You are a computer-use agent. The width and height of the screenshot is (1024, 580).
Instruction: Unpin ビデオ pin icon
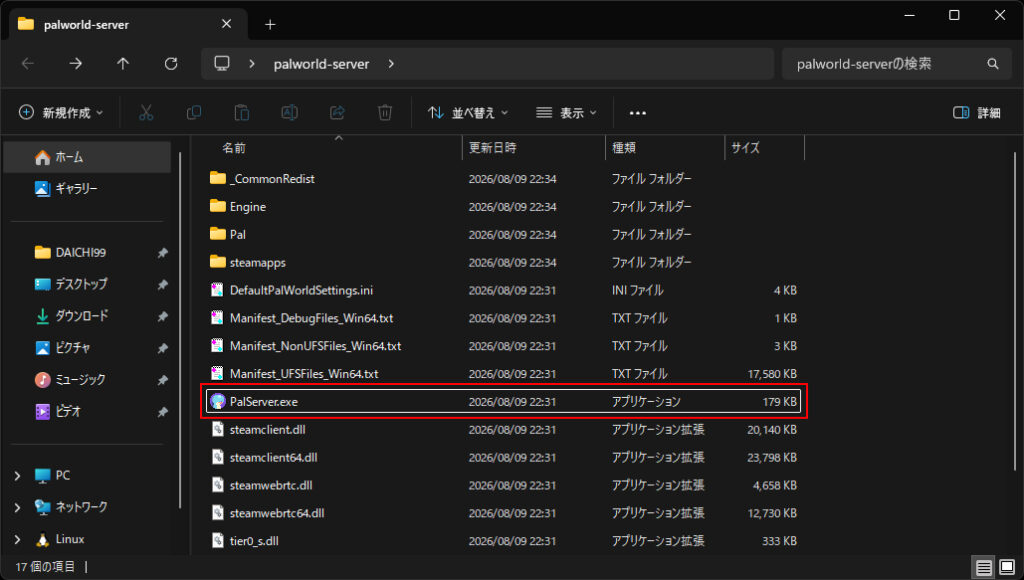pyautogui.click(x=163, y=411)
